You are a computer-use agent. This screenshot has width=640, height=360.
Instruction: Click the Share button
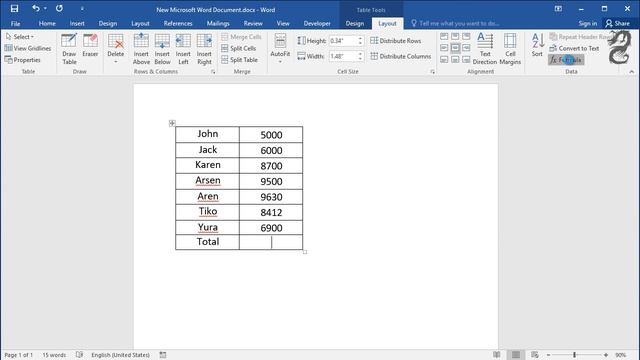point(618,23)
